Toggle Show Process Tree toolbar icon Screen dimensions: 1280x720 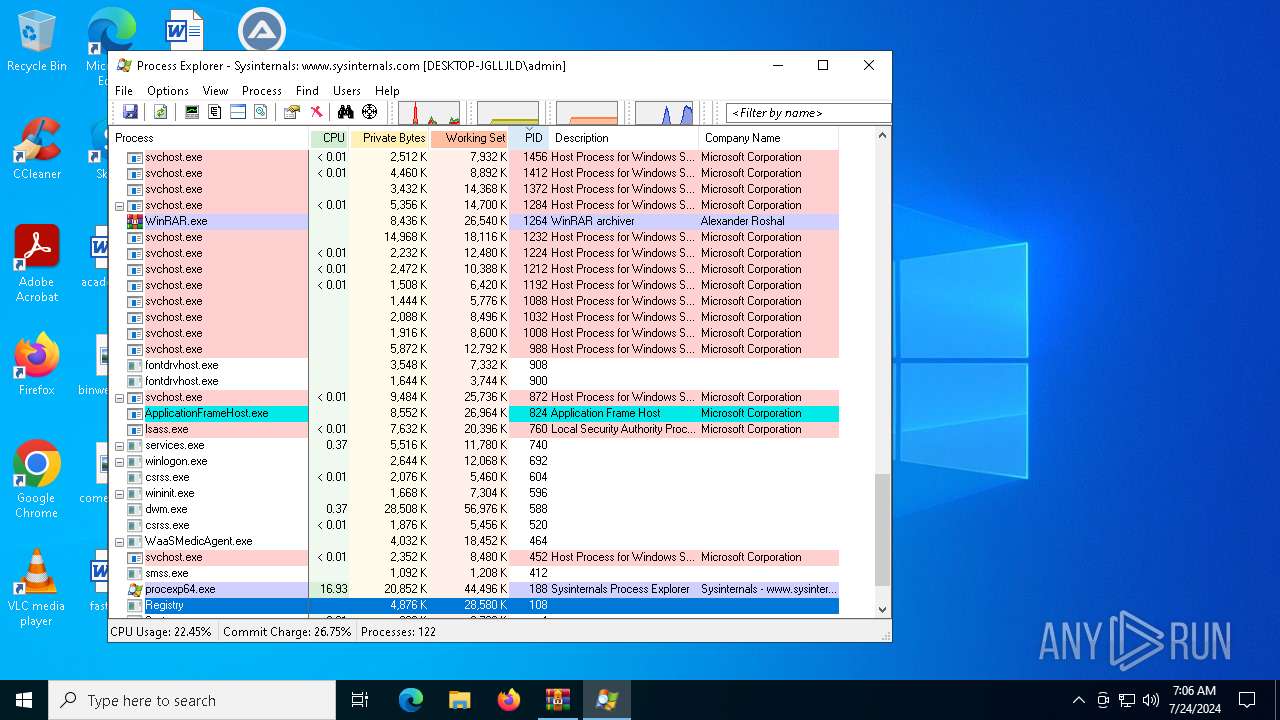pyautogui.click(x=215, y=112)
